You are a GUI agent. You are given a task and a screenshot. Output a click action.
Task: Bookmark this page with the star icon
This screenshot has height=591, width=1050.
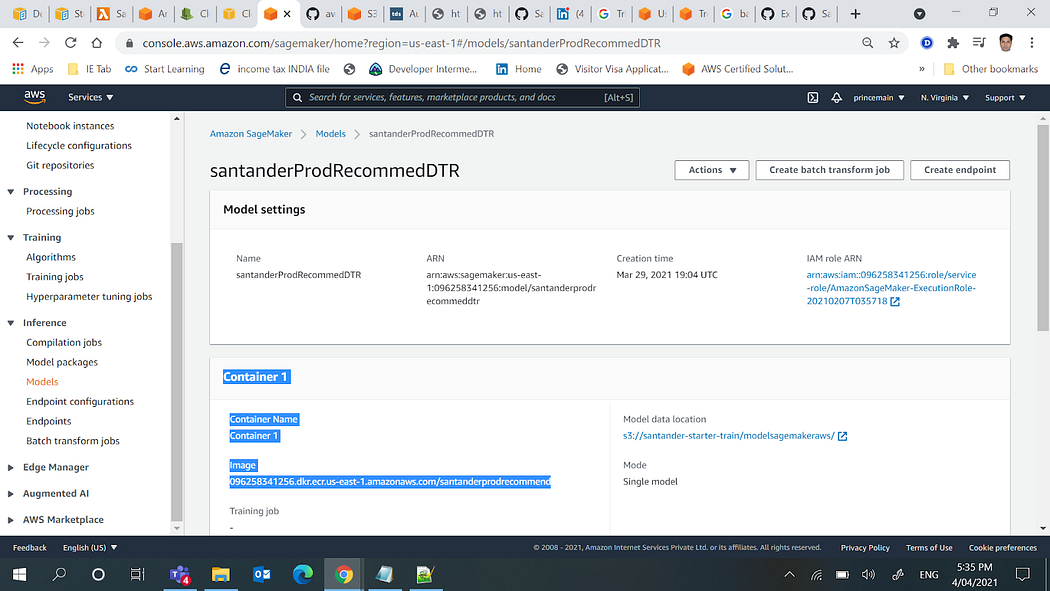[x=894, y=43]
